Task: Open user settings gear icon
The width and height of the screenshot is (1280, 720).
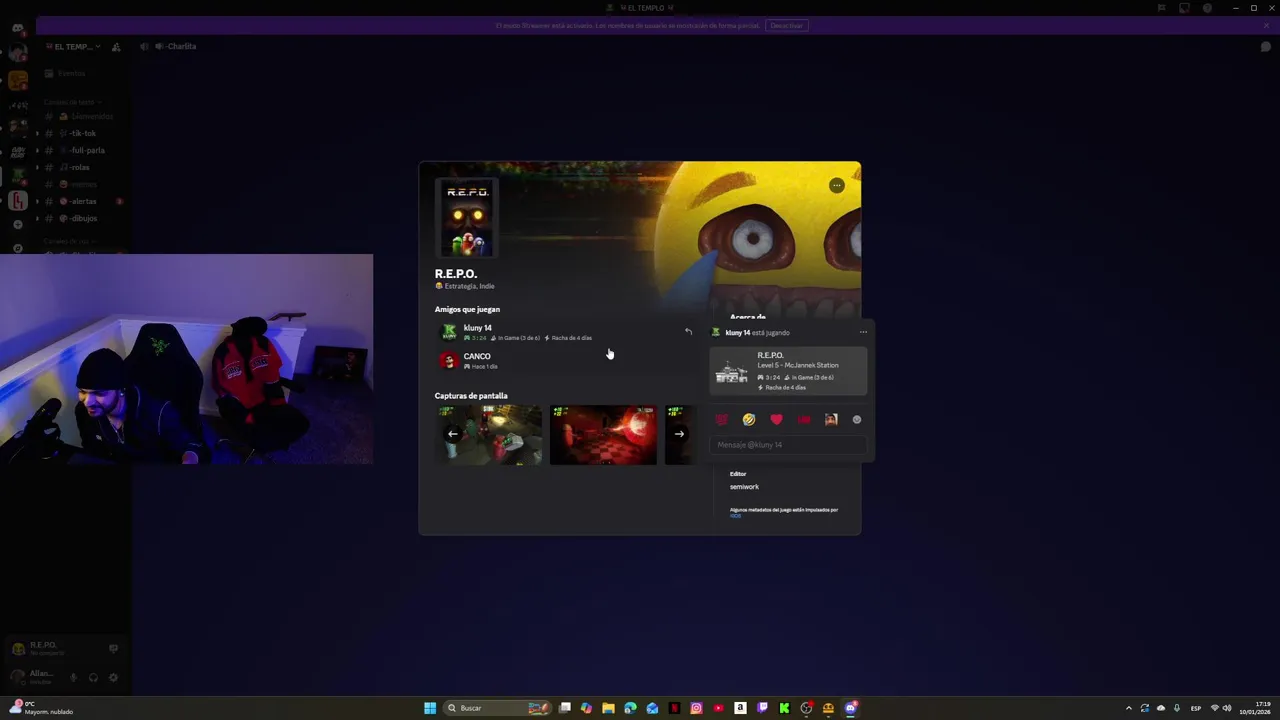Action: pyautogui.click(x=113, y=677)
